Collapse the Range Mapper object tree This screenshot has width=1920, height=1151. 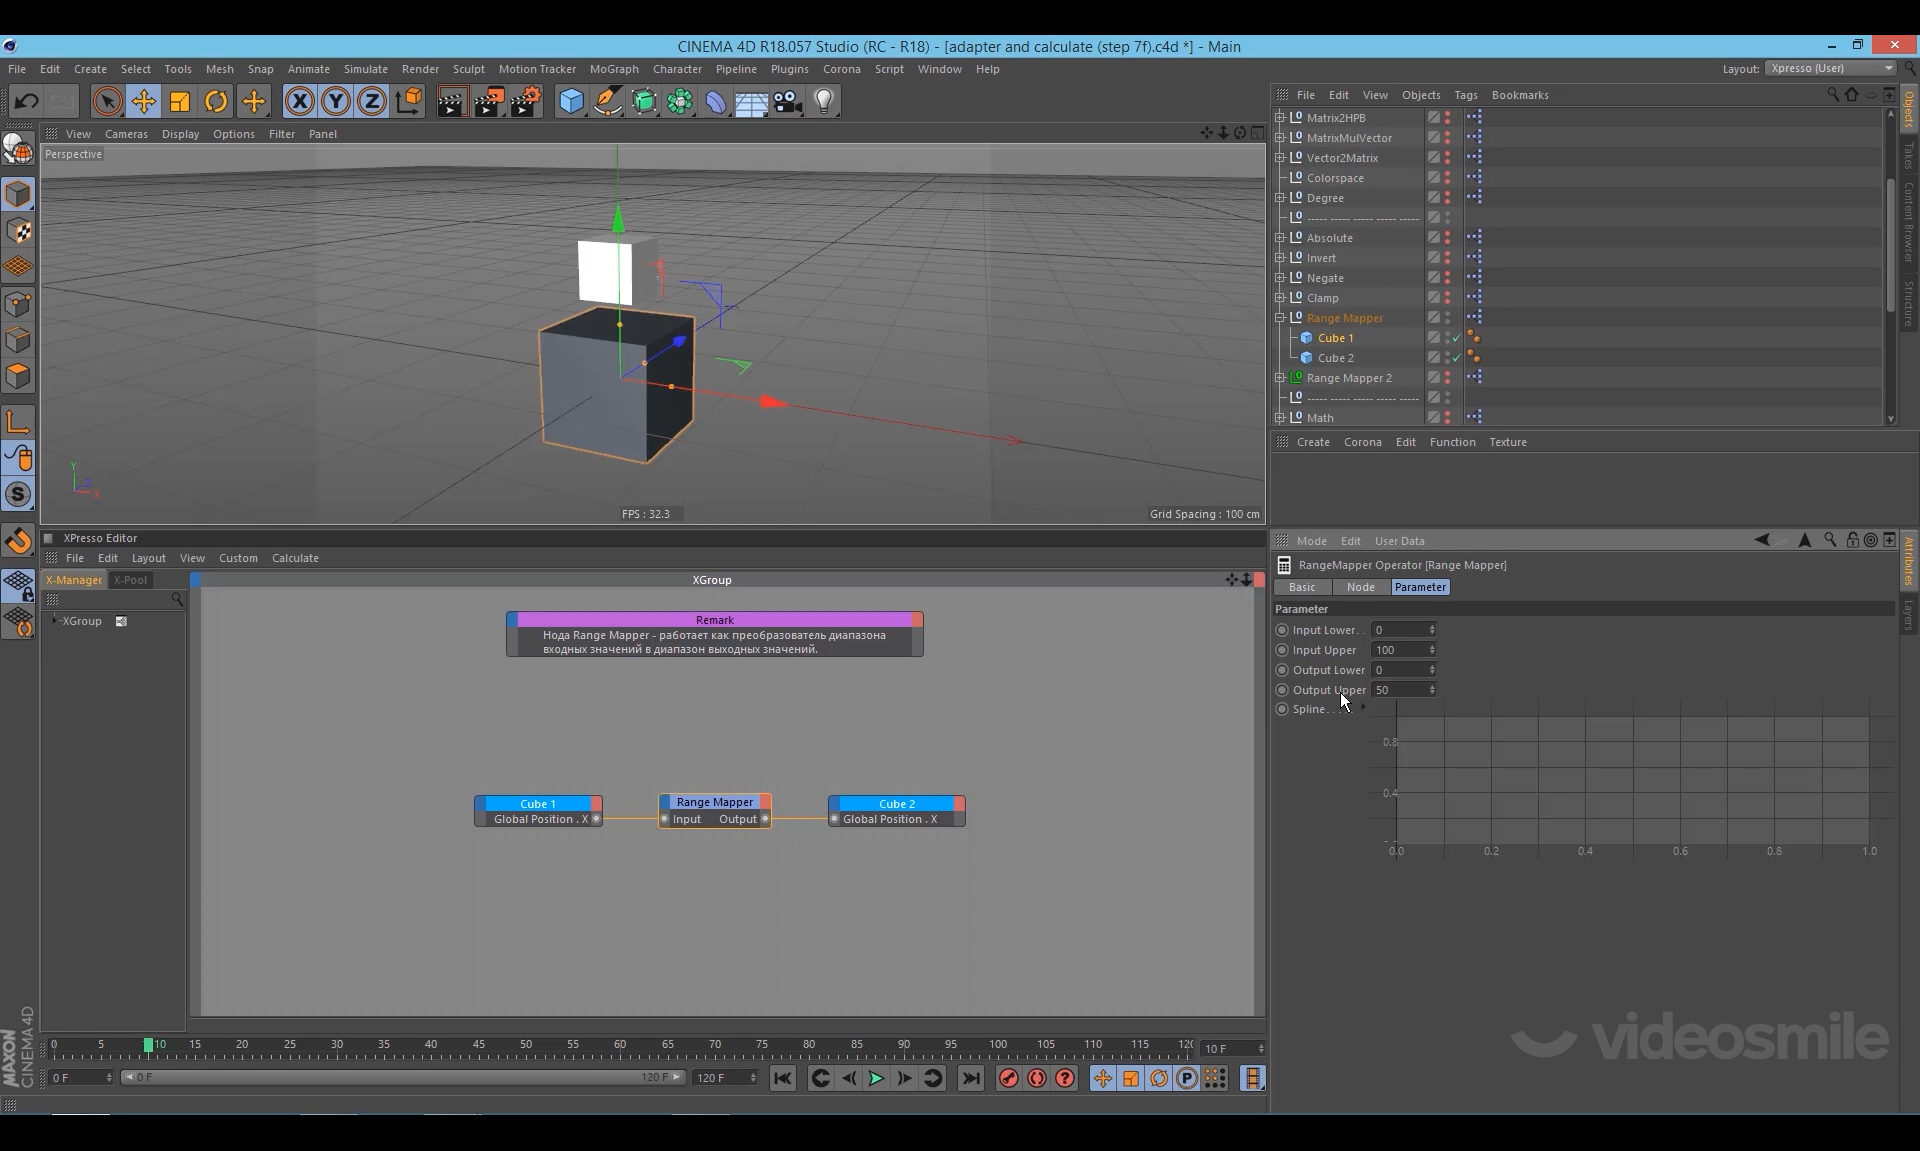pyautogui.click(x=1280, y=318)
